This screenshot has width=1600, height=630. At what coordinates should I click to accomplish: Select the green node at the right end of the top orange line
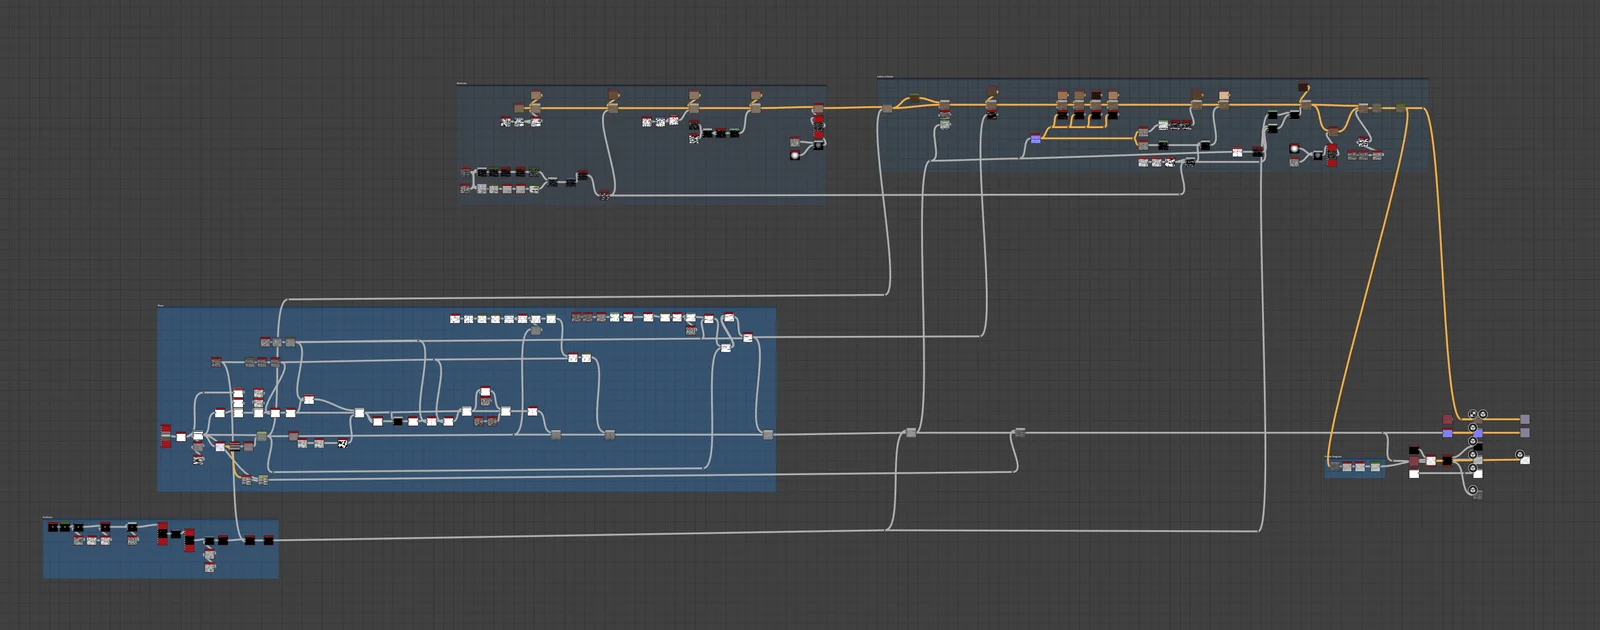click(x=1400, y=108)
